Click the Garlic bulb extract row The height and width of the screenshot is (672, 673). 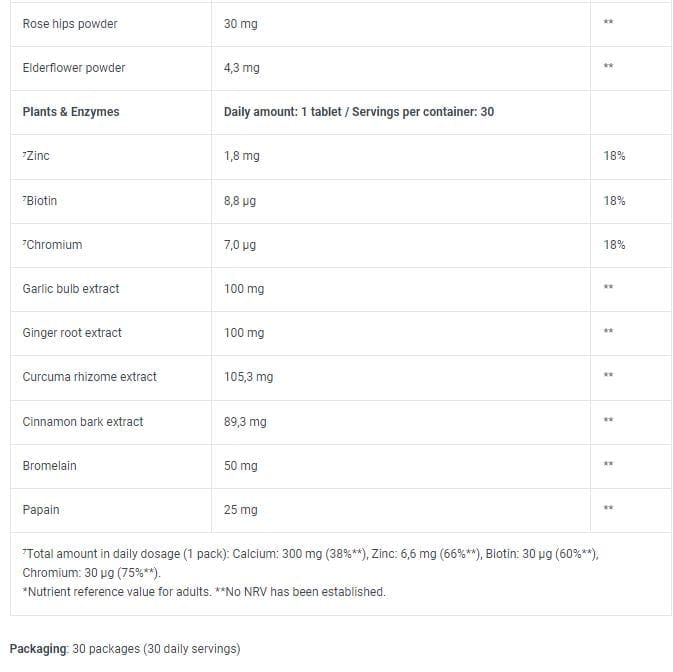(x=70, y=289)
